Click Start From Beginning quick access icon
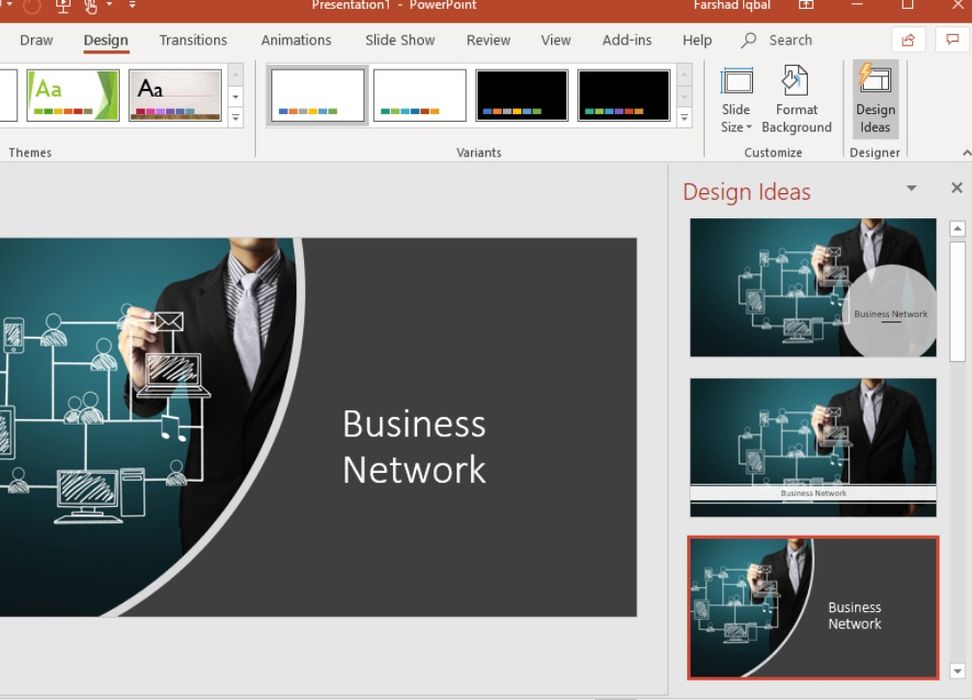Viewport: 972px width, 700px height. 63,6
